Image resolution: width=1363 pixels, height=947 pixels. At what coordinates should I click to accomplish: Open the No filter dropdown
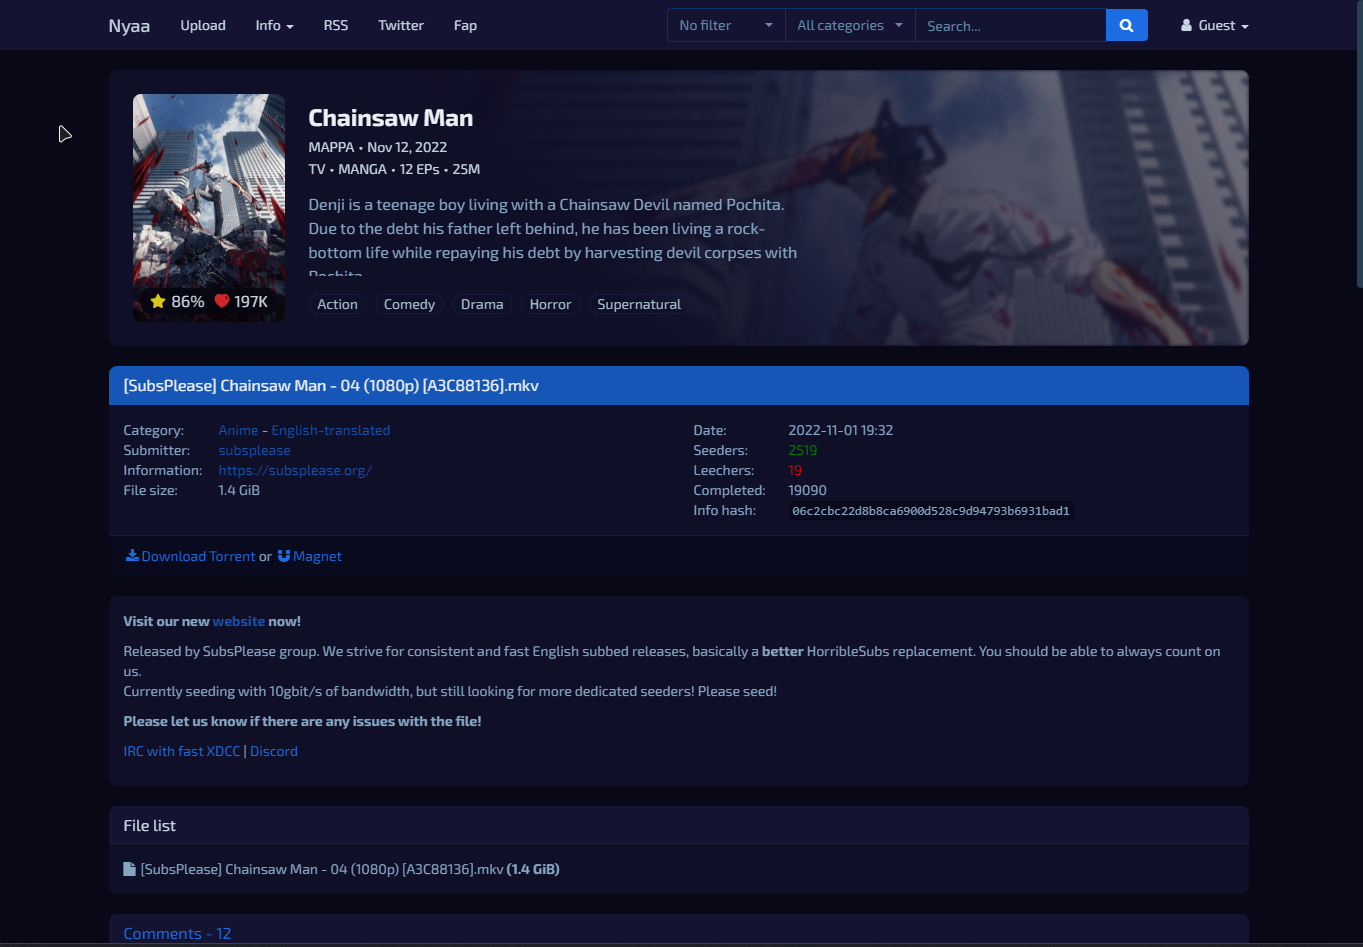tap(725, 26)
